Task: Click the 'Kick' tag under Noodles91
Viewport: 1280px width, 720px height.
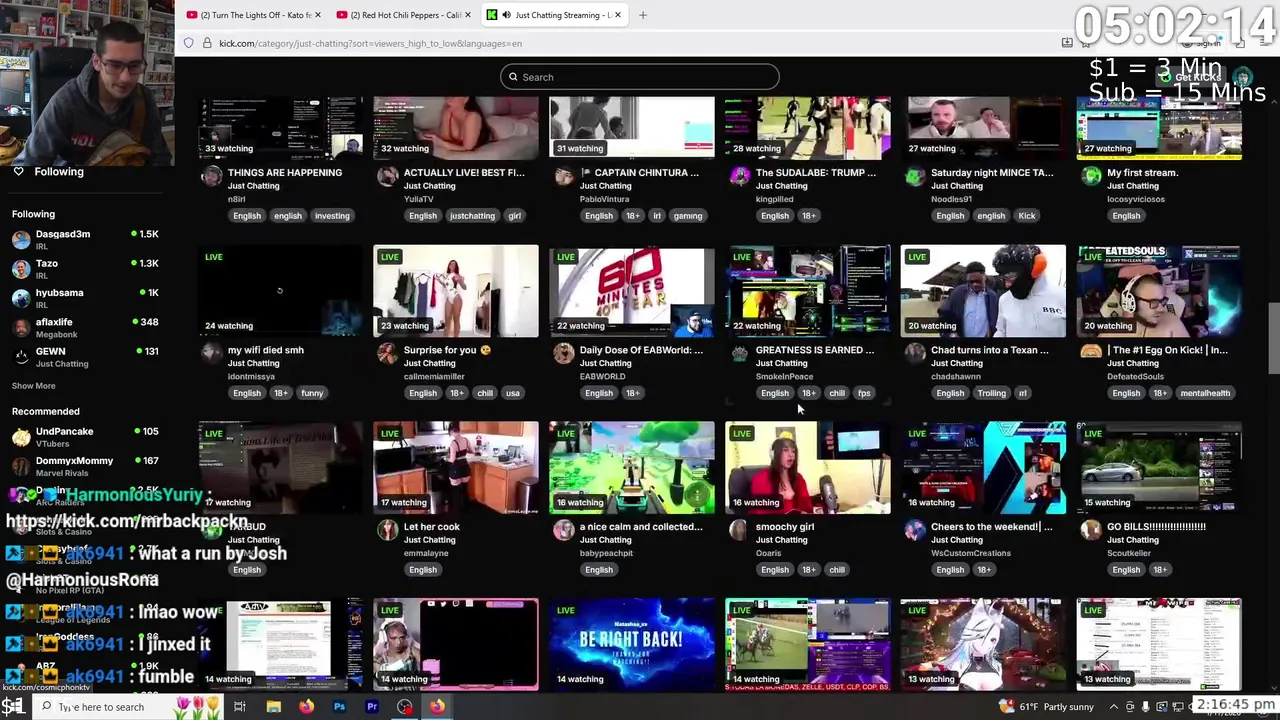Action: click(1027, 216)
